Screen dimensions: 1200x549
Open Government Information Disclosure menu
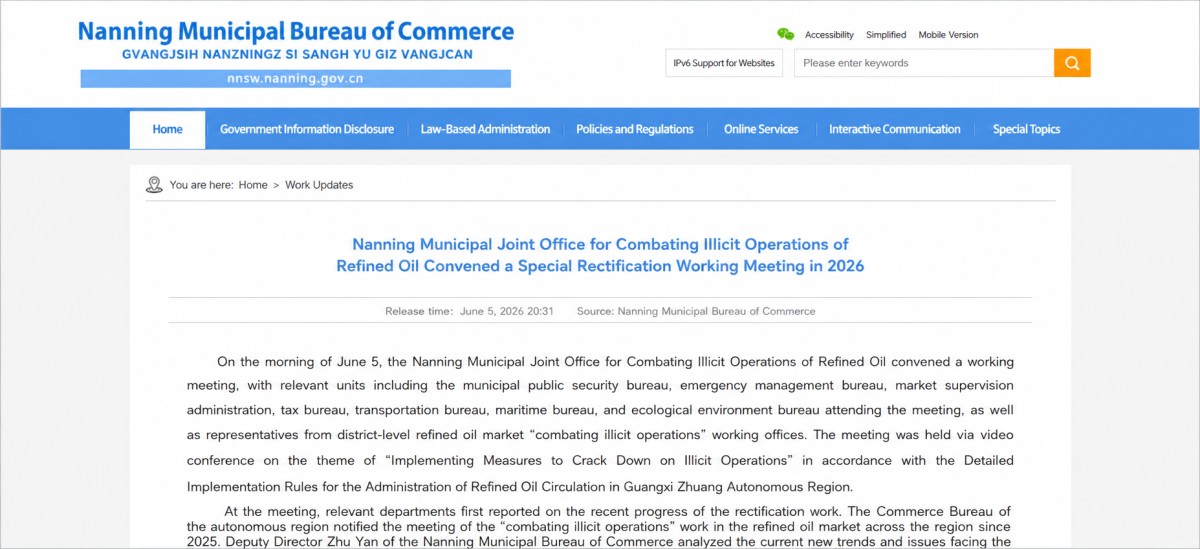click(307, 129)
